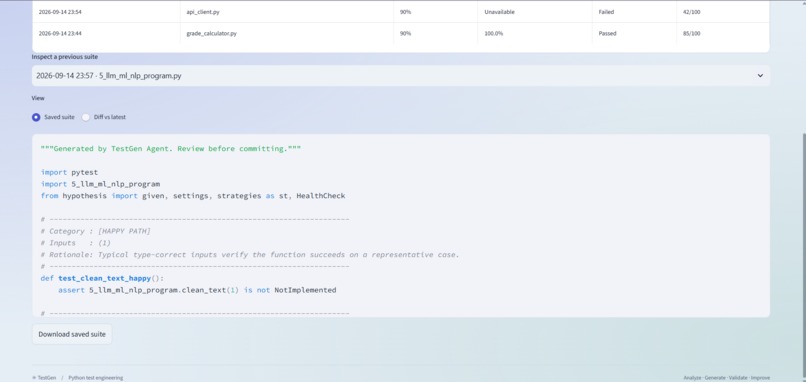Click the import pytest code line
806x382 pixels.
click(69, 172)
